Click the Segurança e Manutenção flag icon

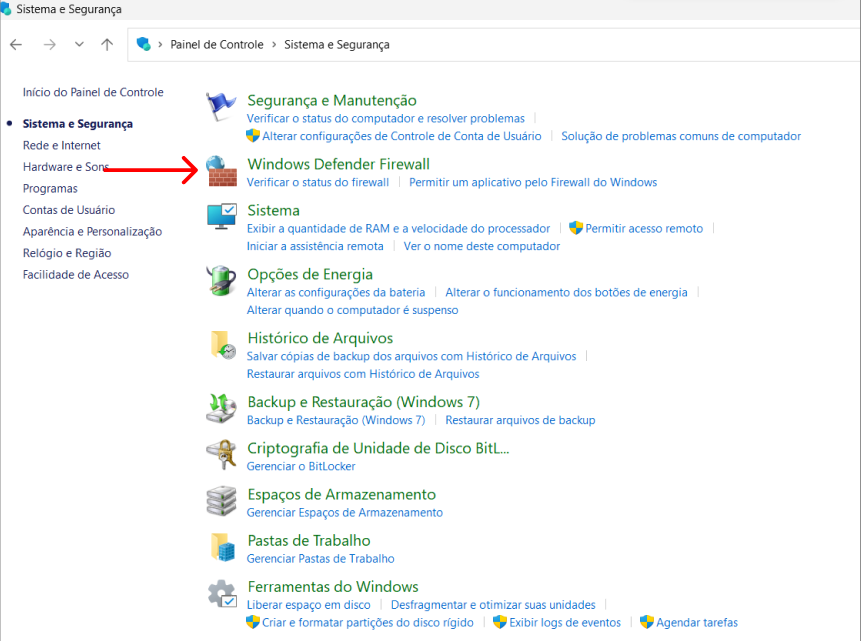(x=222, y=108)
